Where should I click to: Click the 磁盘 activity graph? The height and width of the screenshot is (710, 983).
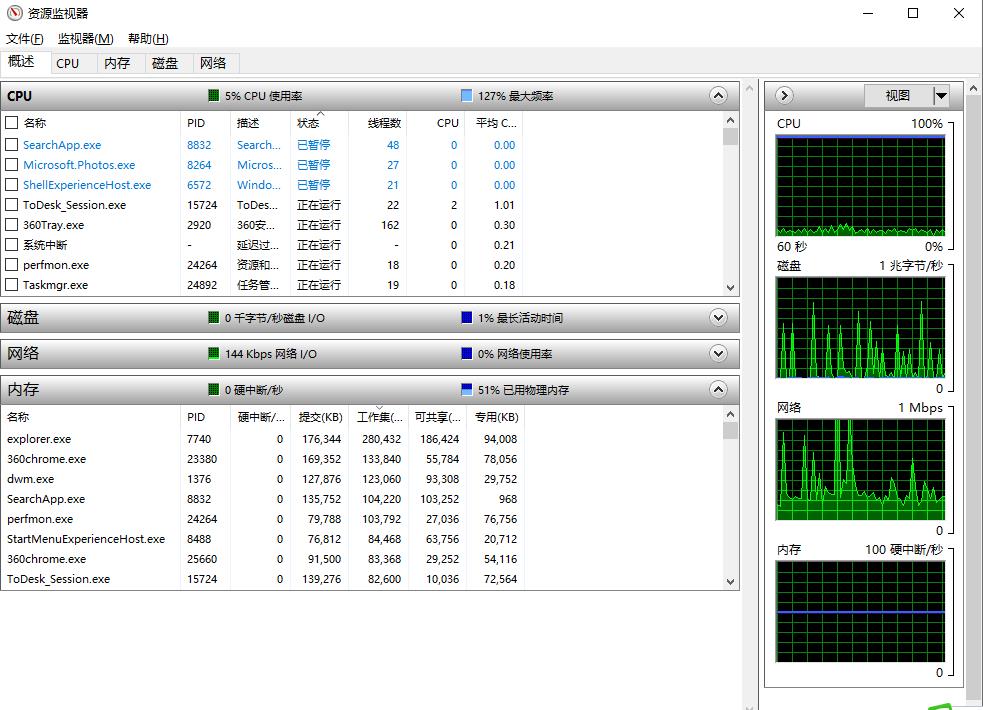coord(860,328)
